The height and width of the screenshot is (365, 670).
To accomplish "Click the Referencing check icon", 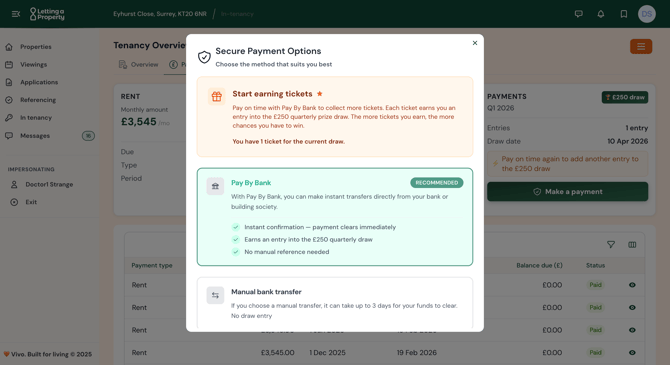I will (9, 100).
